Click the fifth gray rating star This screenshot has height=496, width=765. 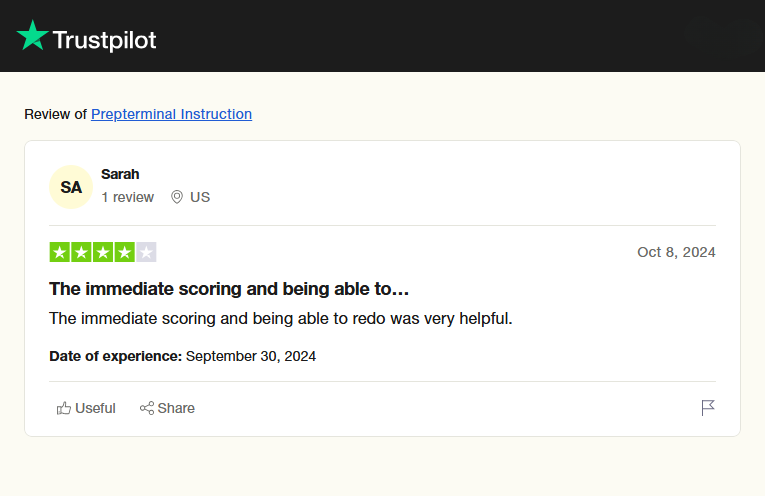[x=147, y=252]
